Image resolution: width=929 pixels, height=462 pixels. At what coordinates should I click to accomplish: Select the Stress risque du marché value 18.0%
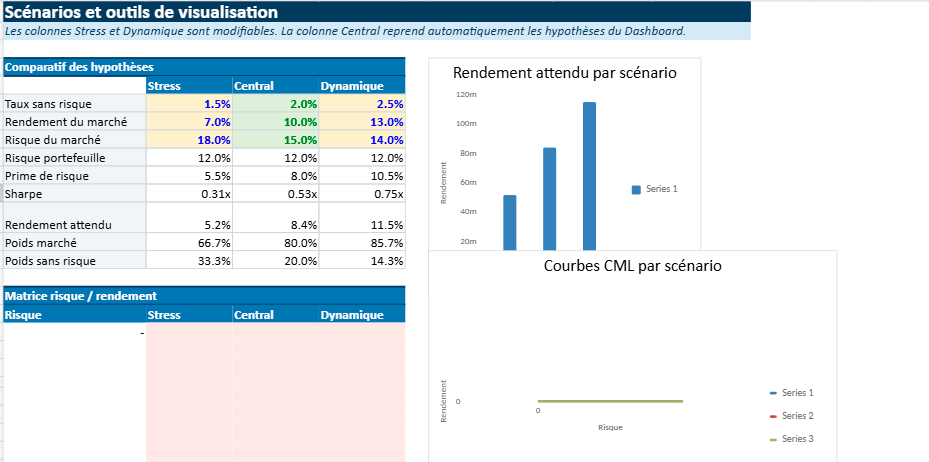tap(190, 140)
